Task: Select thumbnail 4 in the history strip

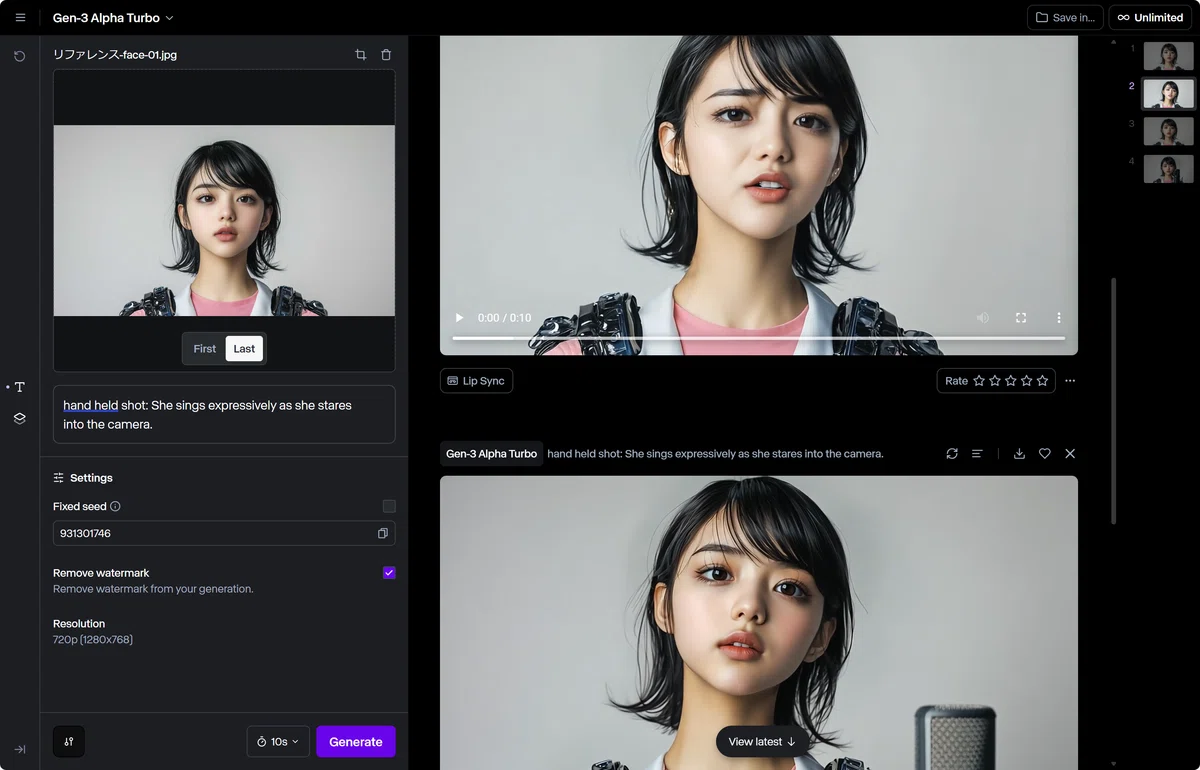Action: 1168,168
